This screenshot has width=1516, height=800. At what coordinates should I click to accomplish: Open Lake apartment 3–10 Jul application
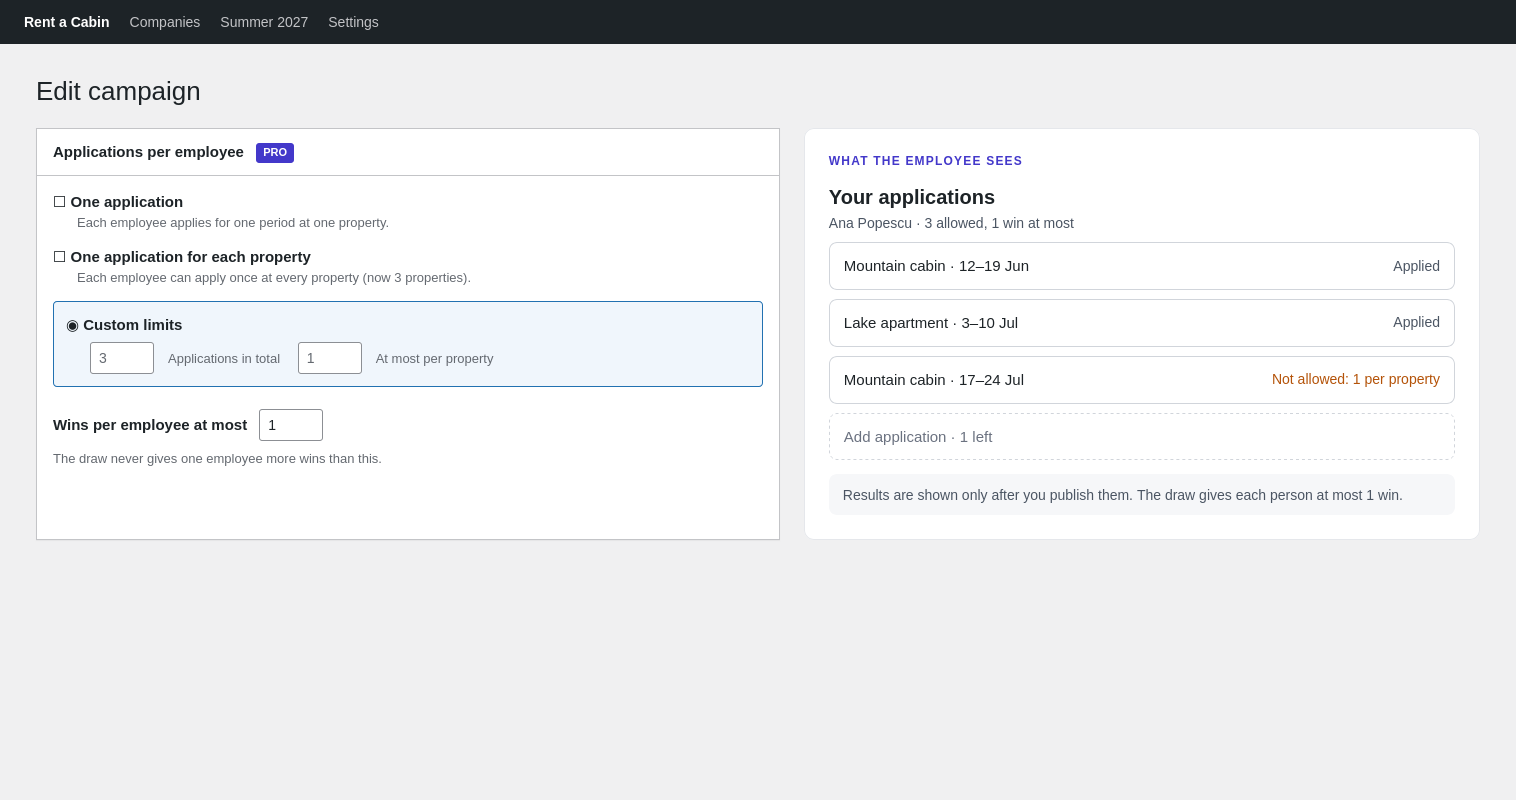click(x=1142, y=323)
